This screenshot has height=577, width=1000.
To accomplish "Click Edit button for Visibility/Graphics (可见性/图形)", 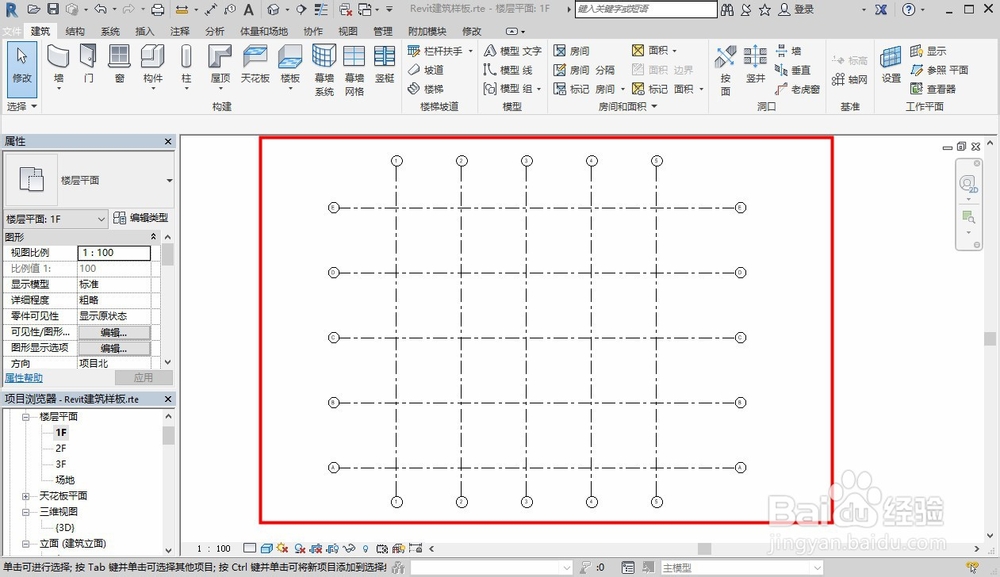I will click(114, 332).
